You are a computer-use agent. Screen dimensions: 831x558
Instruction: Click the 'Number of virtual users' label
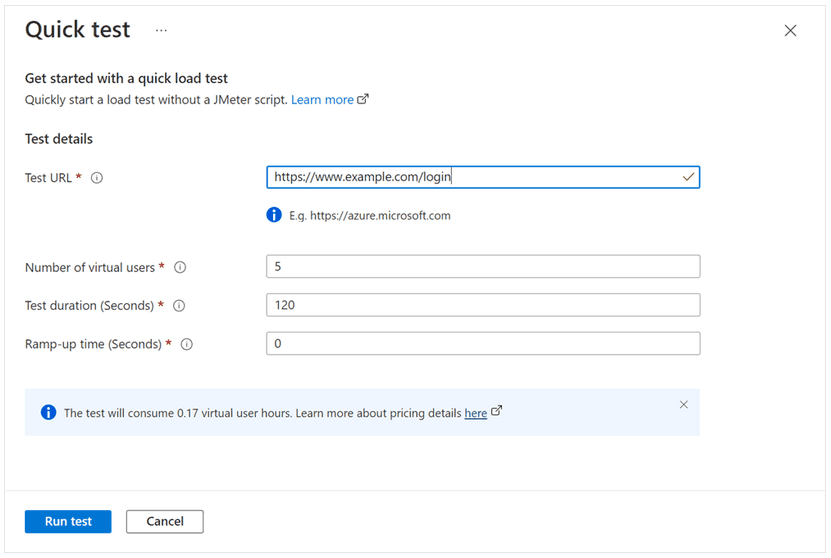tap(90, 268)
